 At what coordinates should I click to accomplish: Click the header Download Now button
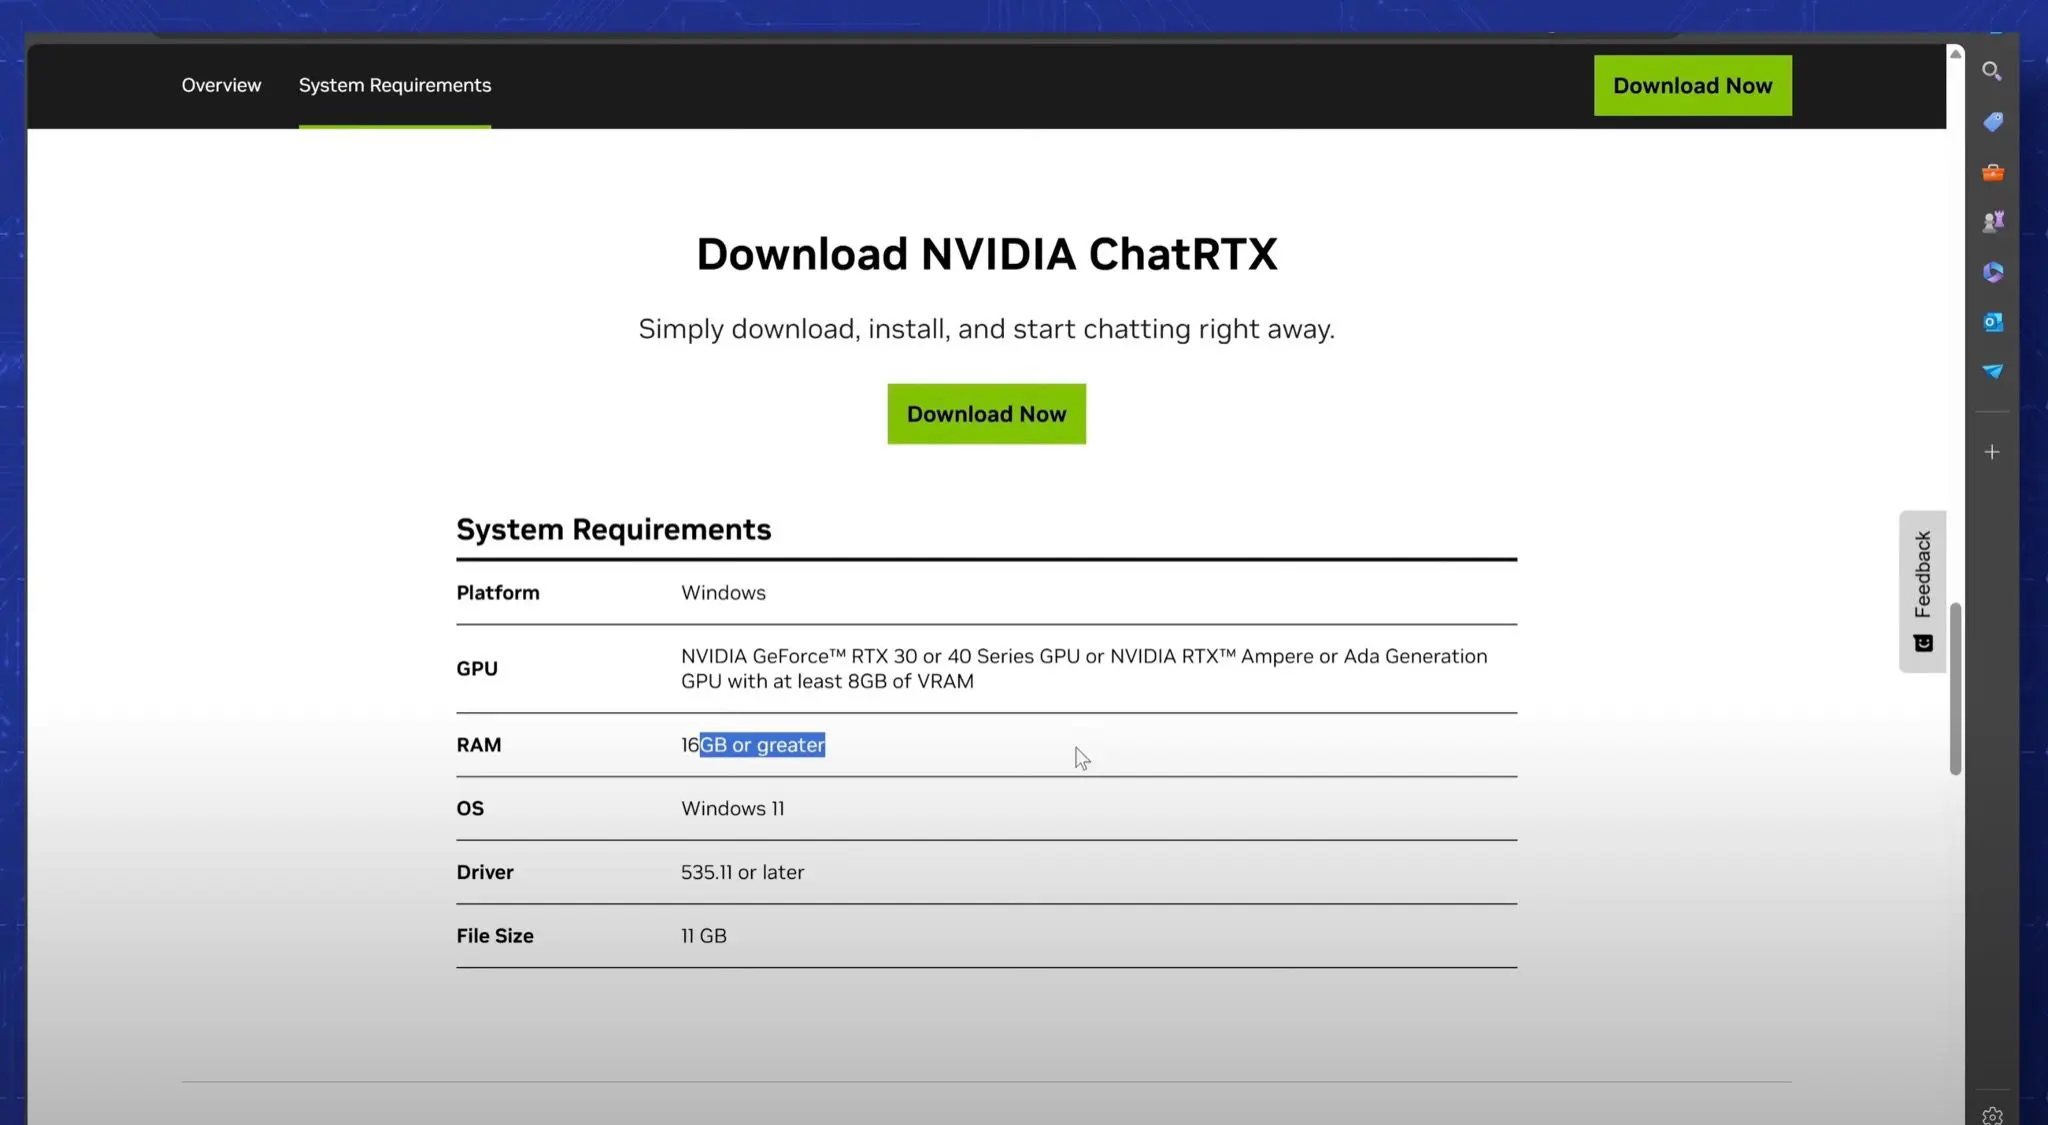1692,86
